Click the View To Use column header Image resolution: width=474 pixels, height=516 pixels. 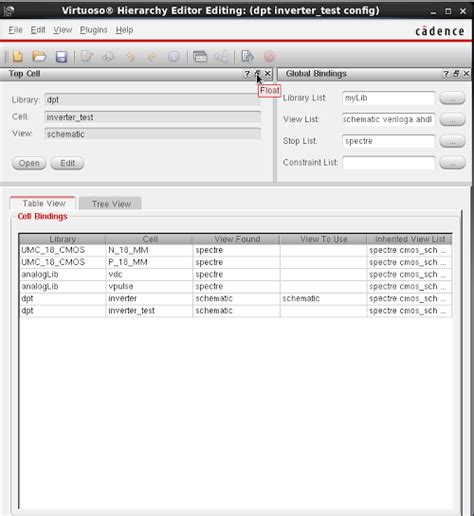(x=323, y=239)
